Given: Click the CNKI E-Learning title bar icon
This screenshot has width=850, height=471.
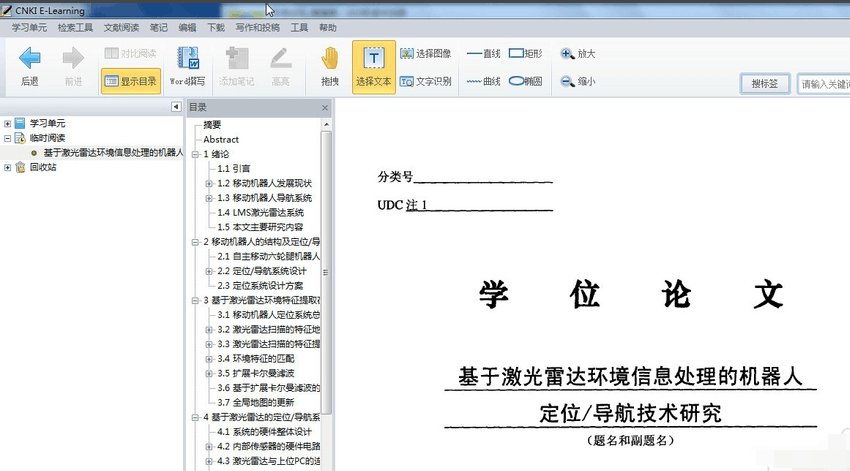Looking at the screenshot, I should [x=6, y=10].
